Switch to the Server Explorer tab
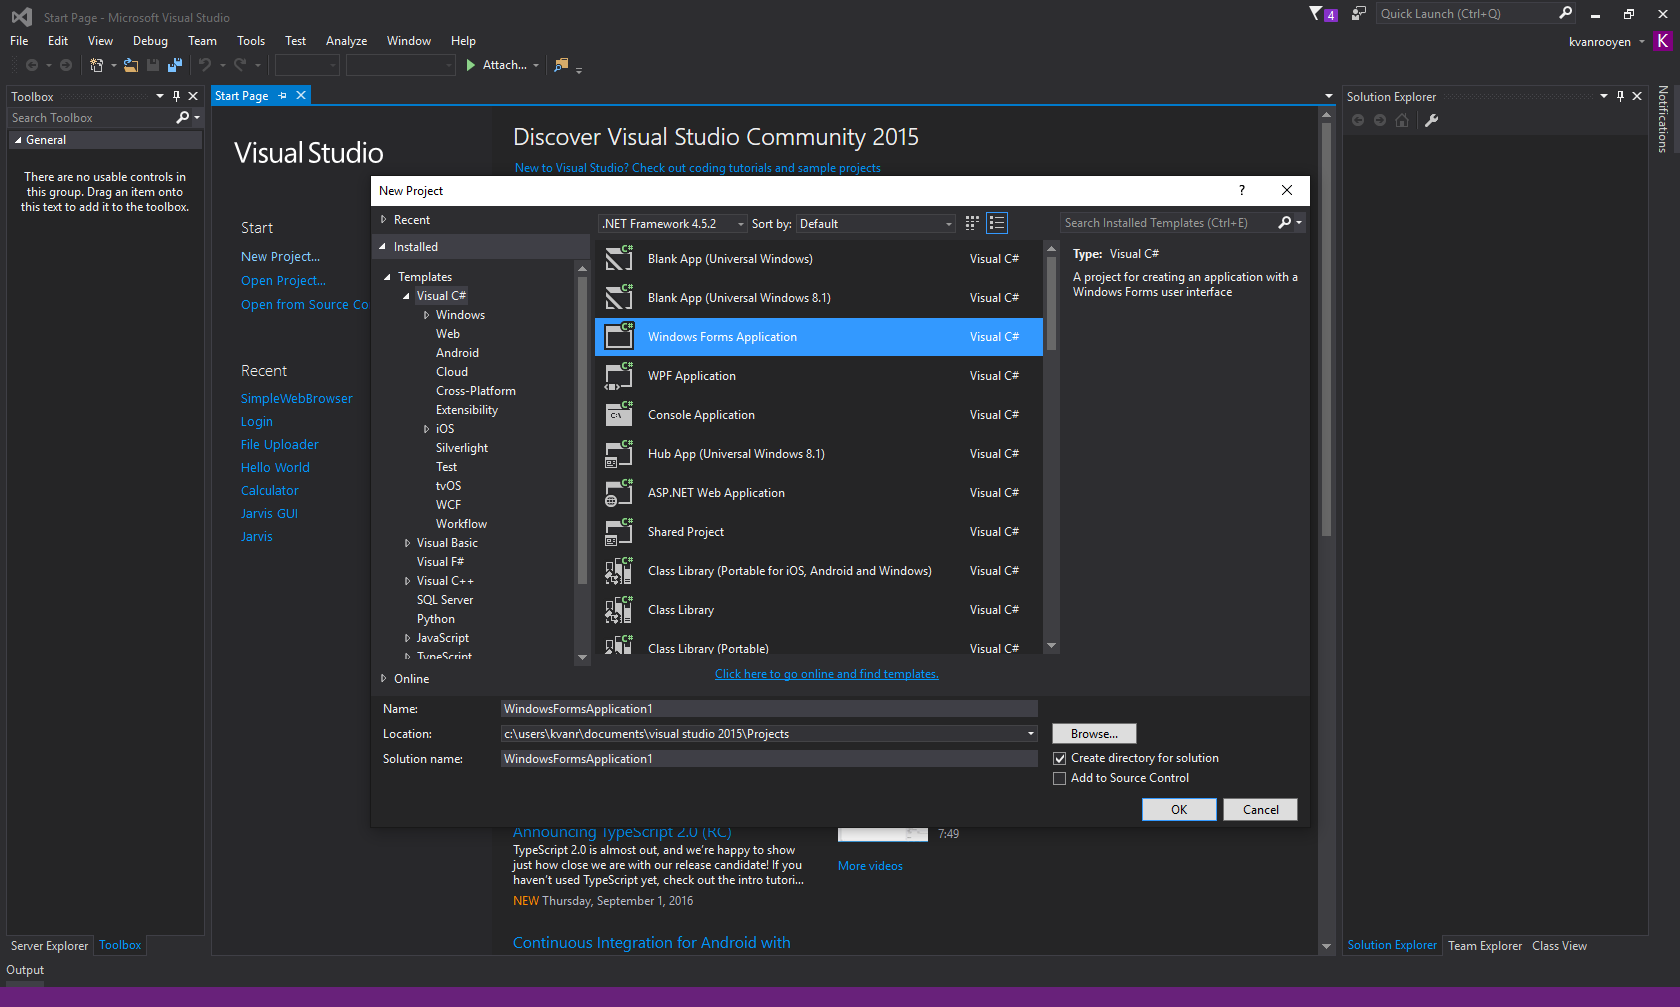Viewport: 1680px width, 1007px height. 49,946
